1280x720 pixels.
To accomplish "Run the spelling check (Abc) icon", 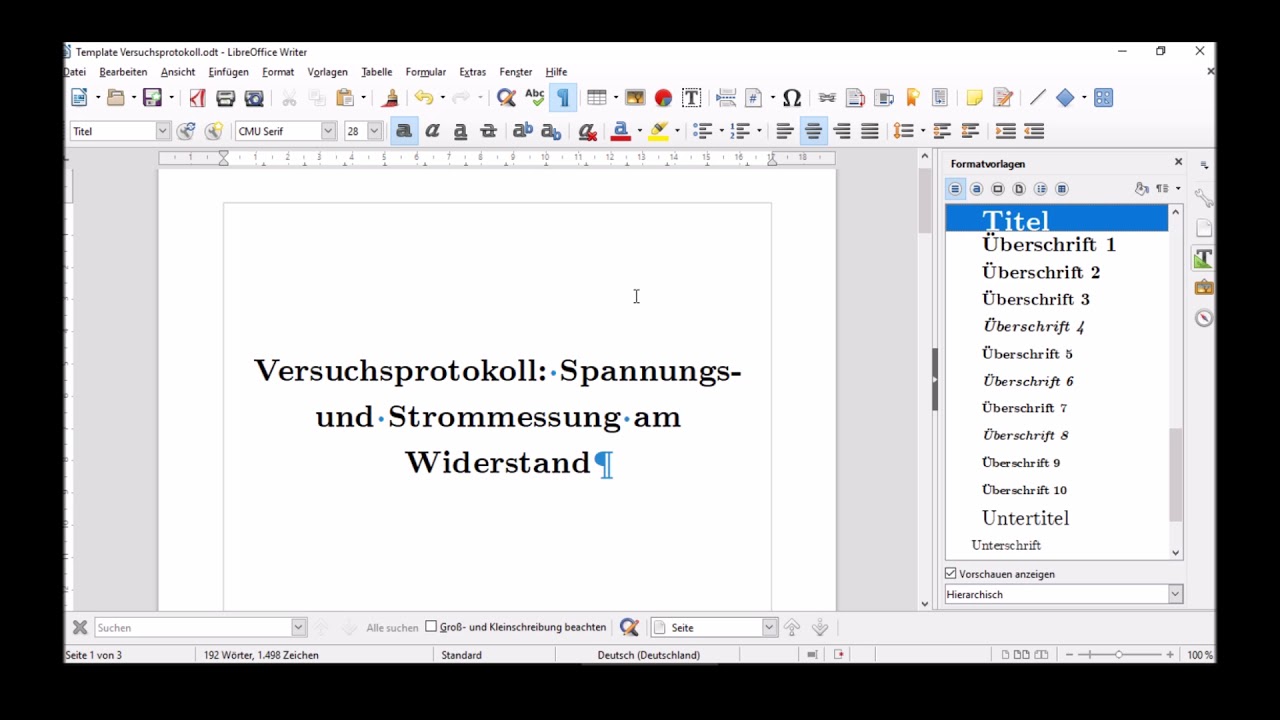I will point(535,98).
